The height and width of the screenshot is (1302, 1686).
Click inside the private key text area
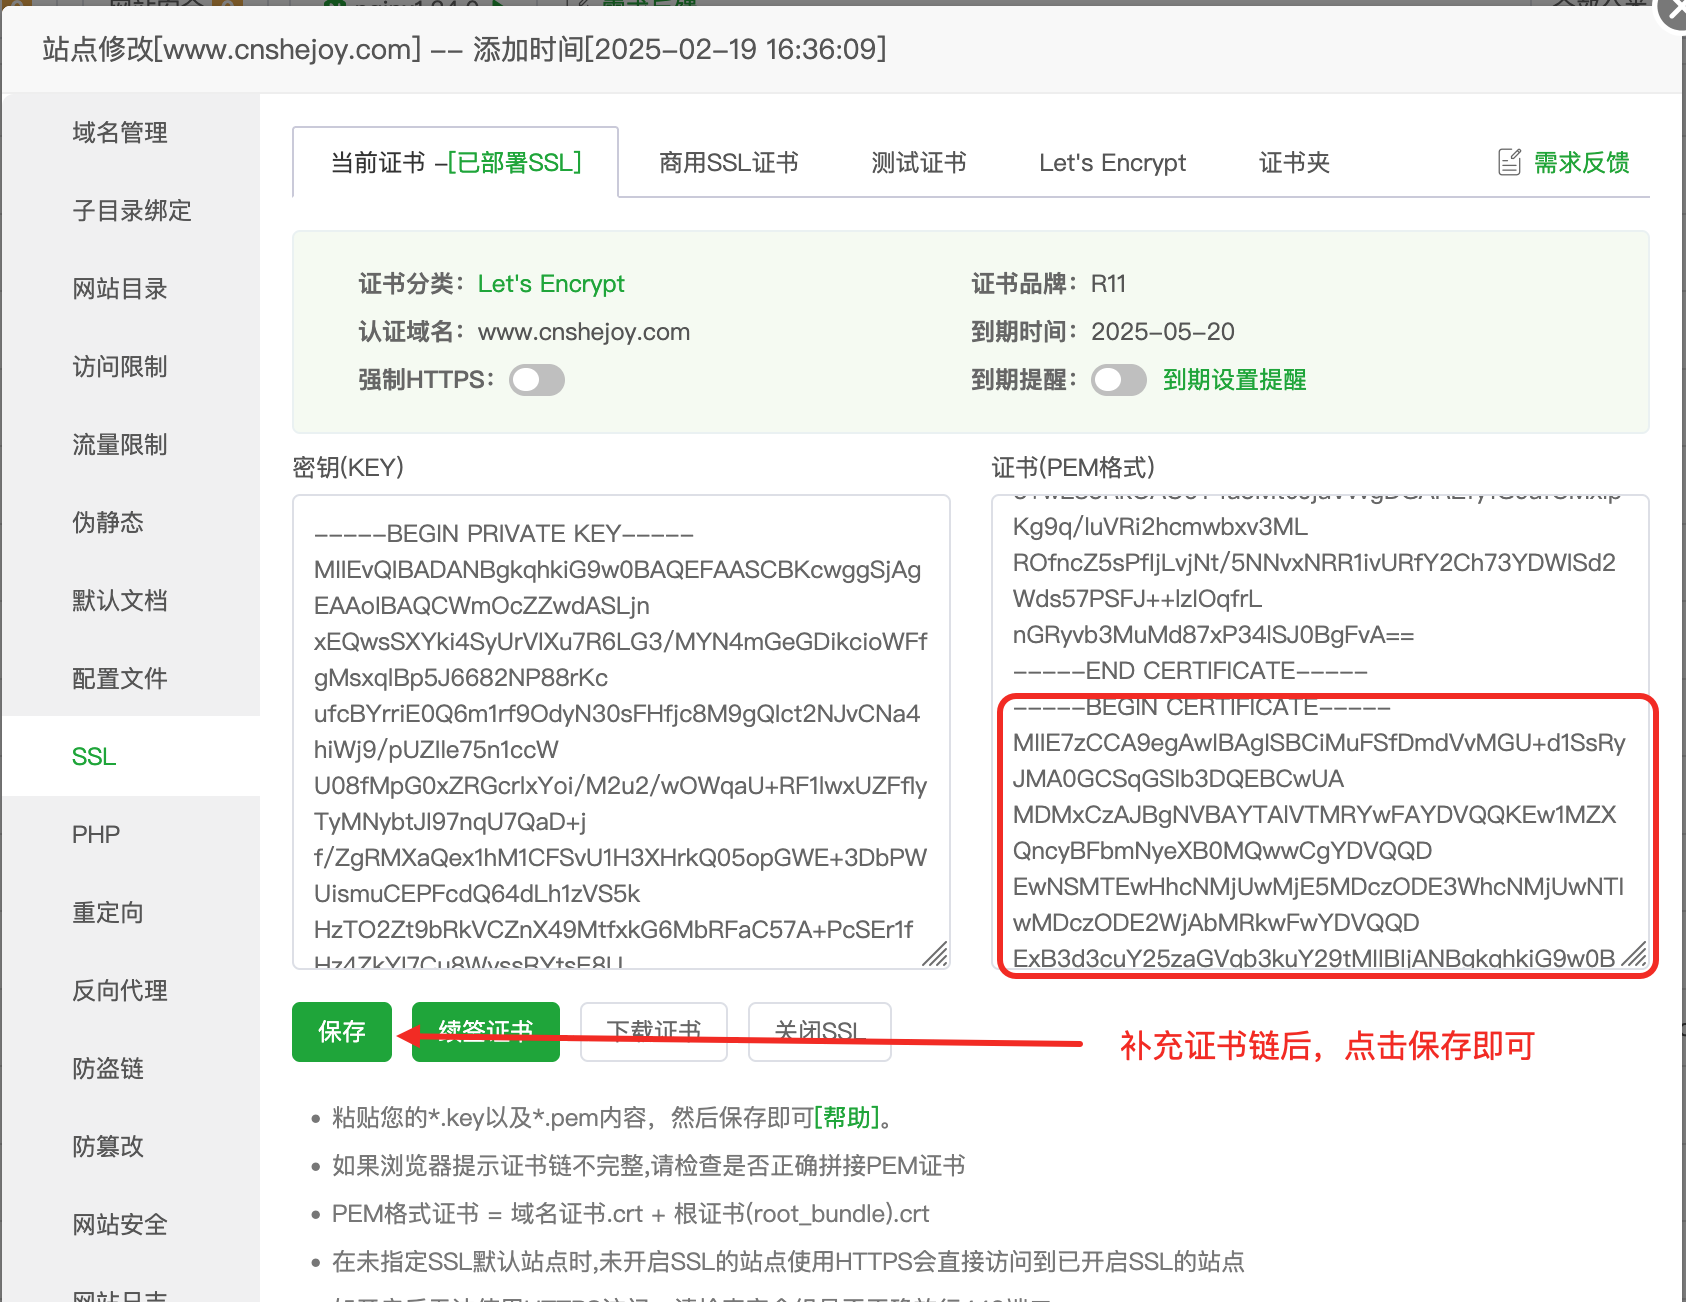click(x=620, y=730)
